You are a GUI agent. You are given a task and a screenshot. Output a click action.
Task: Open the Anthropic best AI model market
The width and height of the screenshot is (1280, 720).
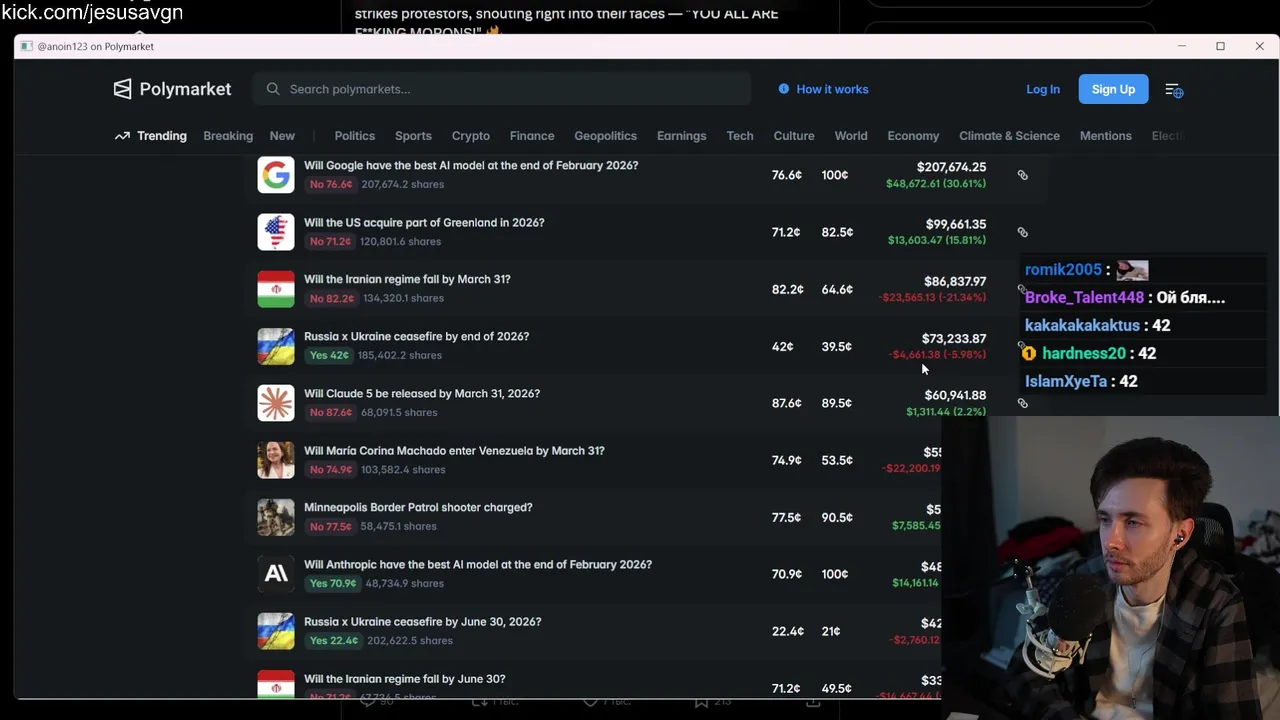pos(478,564)
